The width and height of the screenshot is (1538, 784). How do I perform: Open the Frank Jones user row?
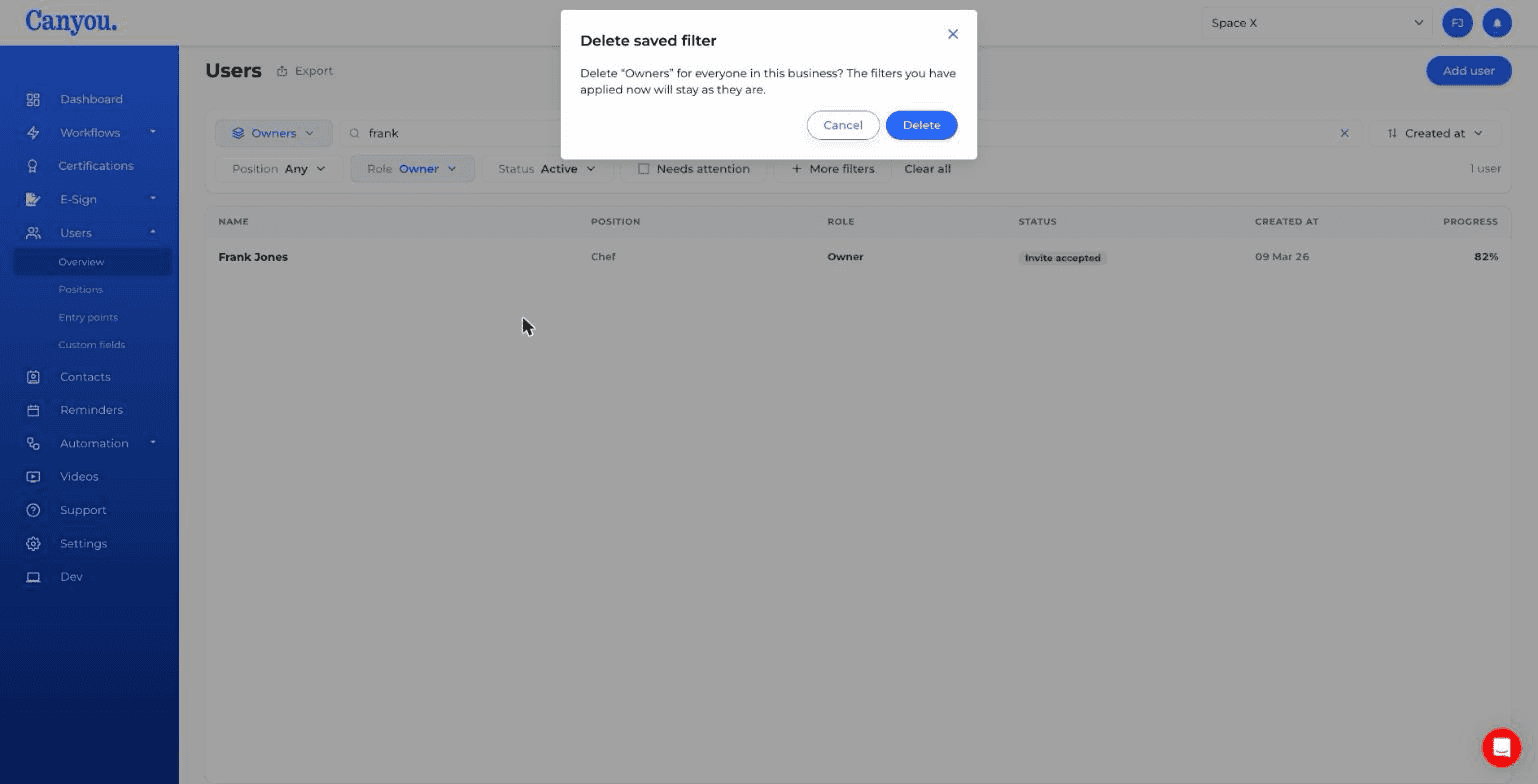click(x=858, y=257)
